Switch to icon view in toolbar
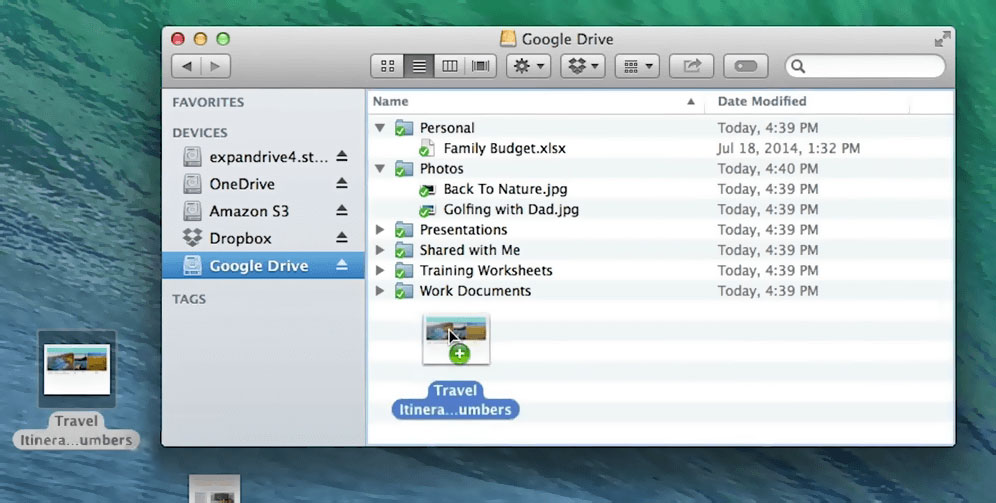This screenshot has height=503, width=996. [x=388, y=66]
